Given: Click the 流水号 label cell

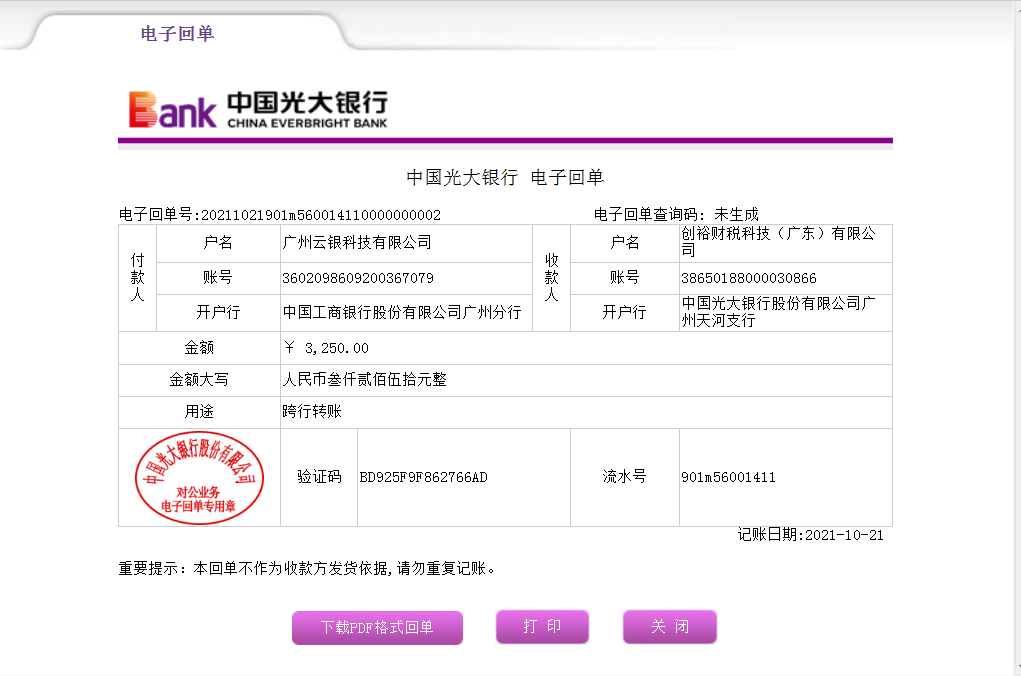Looking at the screenshot, I should (624, 477).
